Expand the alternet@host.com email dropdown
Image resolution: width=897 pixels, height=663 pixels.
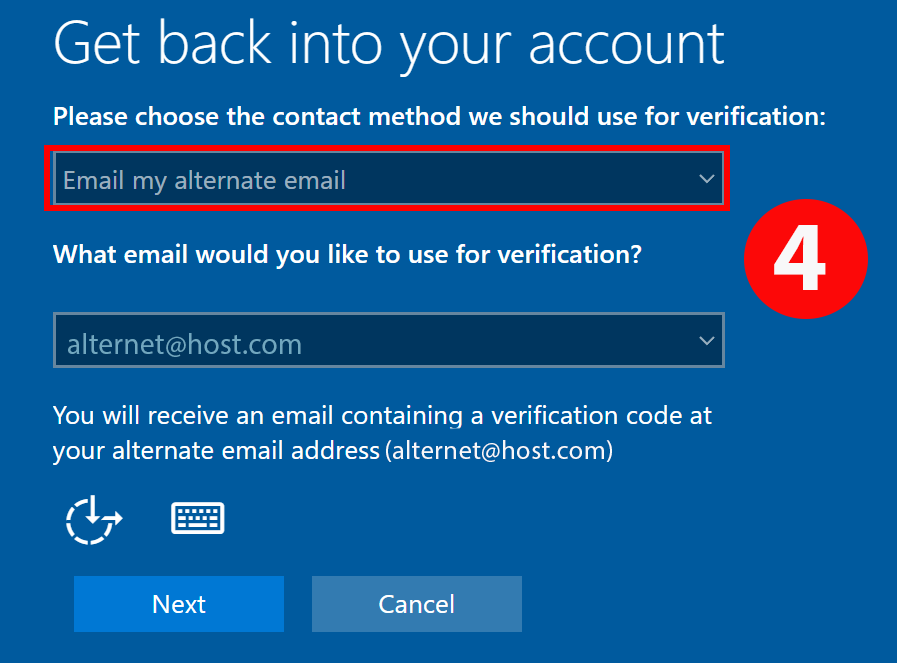[x=388, y=340]
